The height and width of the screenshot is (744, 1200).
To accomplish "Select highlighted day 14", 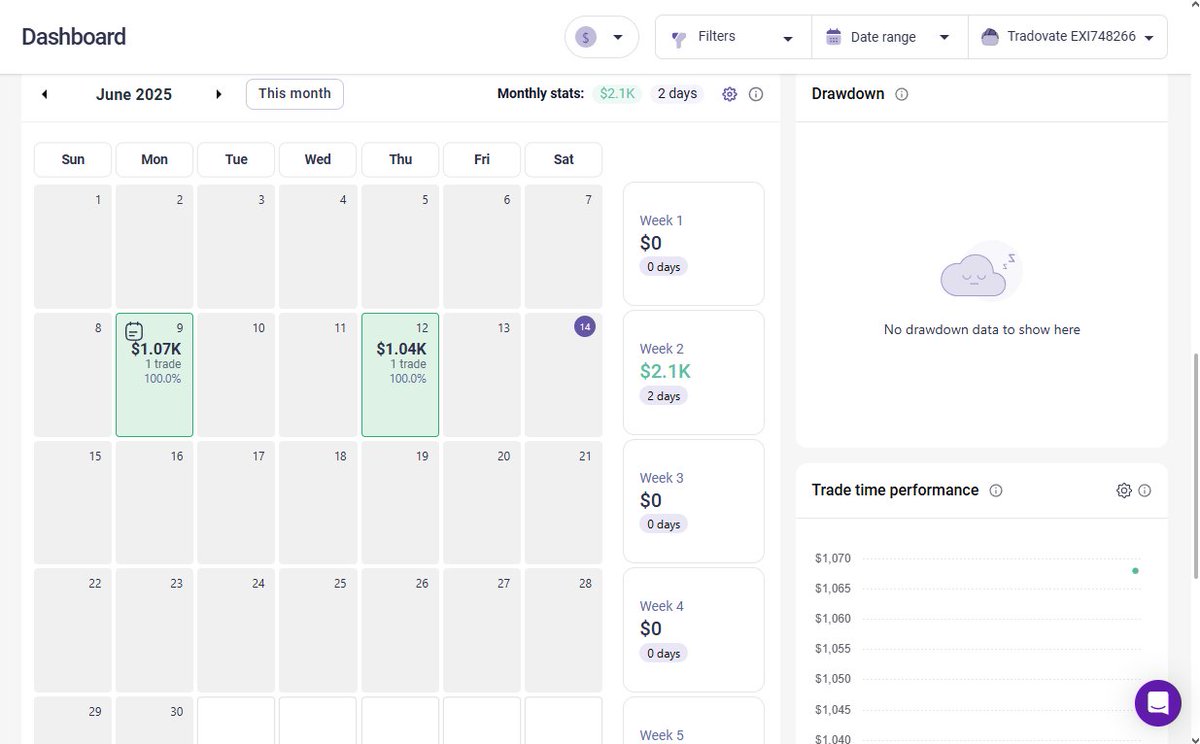I will coord(585,327).
